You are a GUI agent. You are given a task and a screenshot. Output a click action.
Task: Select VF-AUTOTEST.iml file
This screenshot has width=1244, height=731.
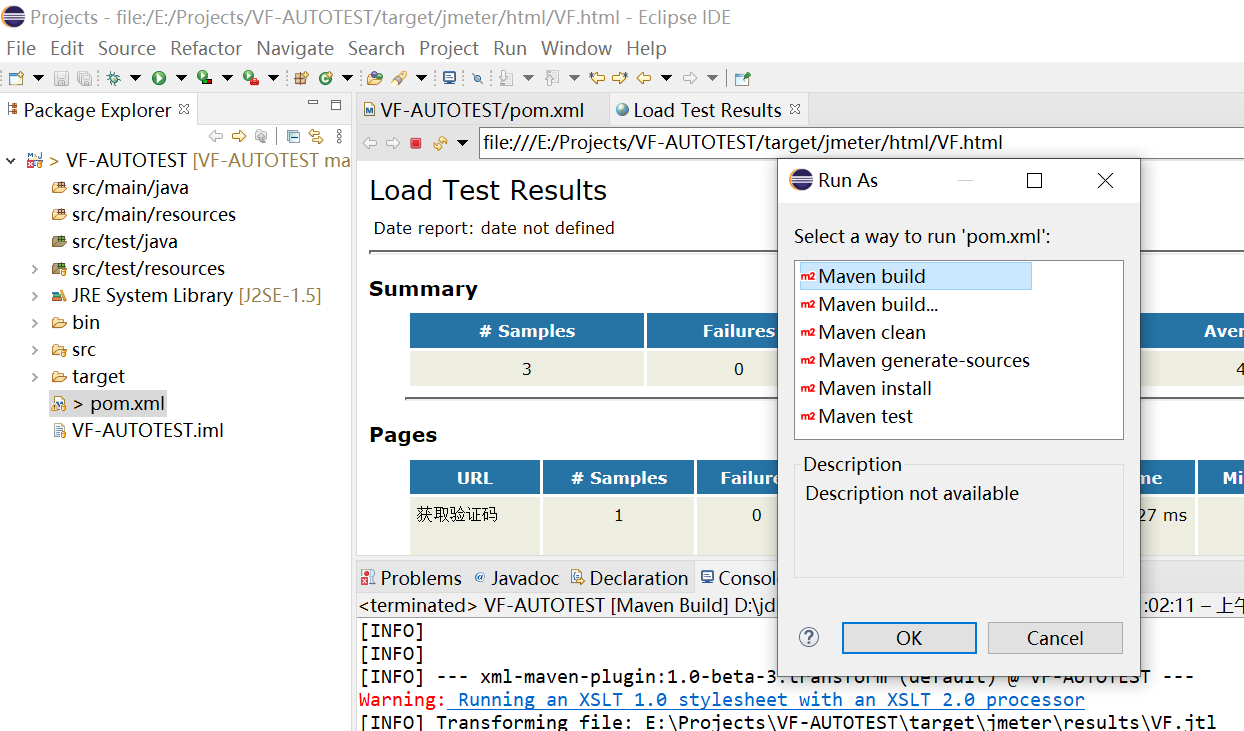[x=148, y=430]
